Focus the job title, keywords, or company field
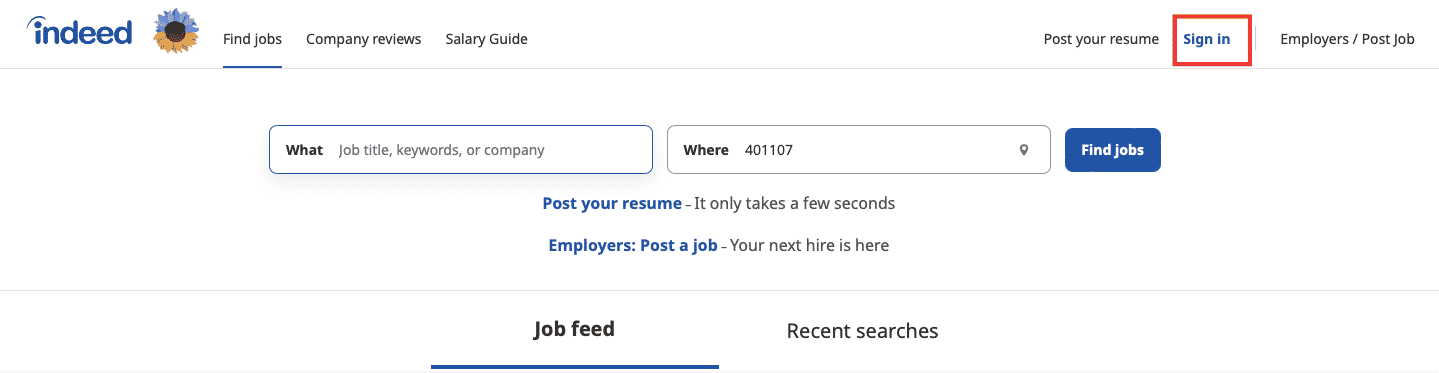The width and height of the screenshot is (1439, 373). 490,150
